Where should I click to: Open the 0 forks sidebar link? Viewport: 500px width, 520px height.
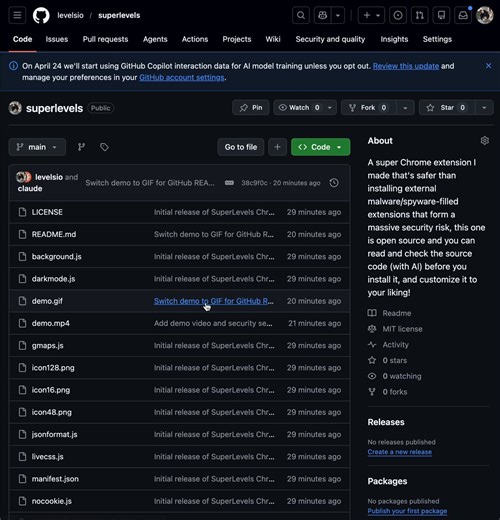point(388,392)
